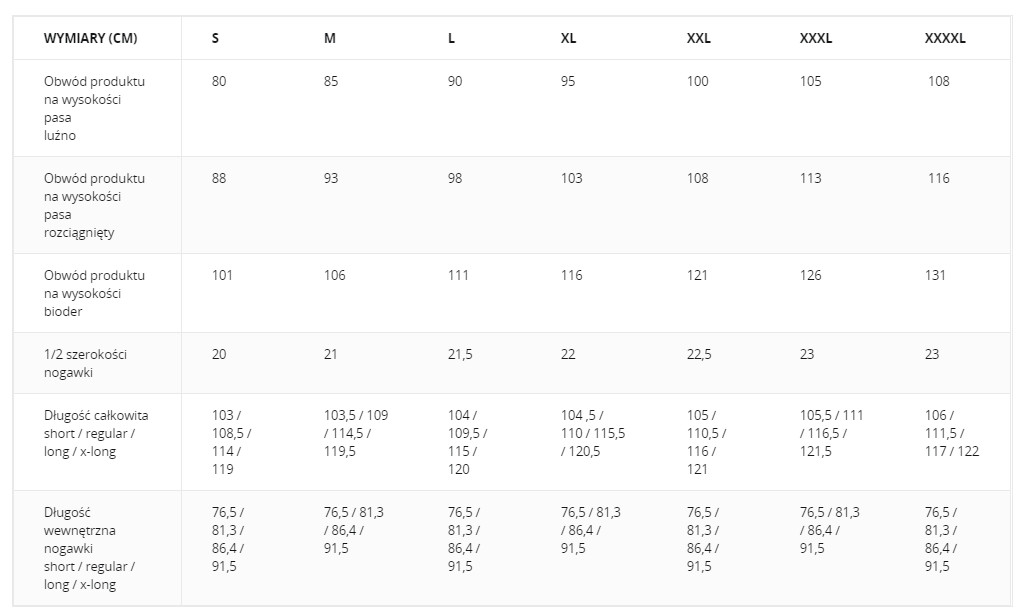Viewport: 1028px width, 616px height.
Task: Select the value 108 in the XXXXL column
Action: [x=938, y=82]
